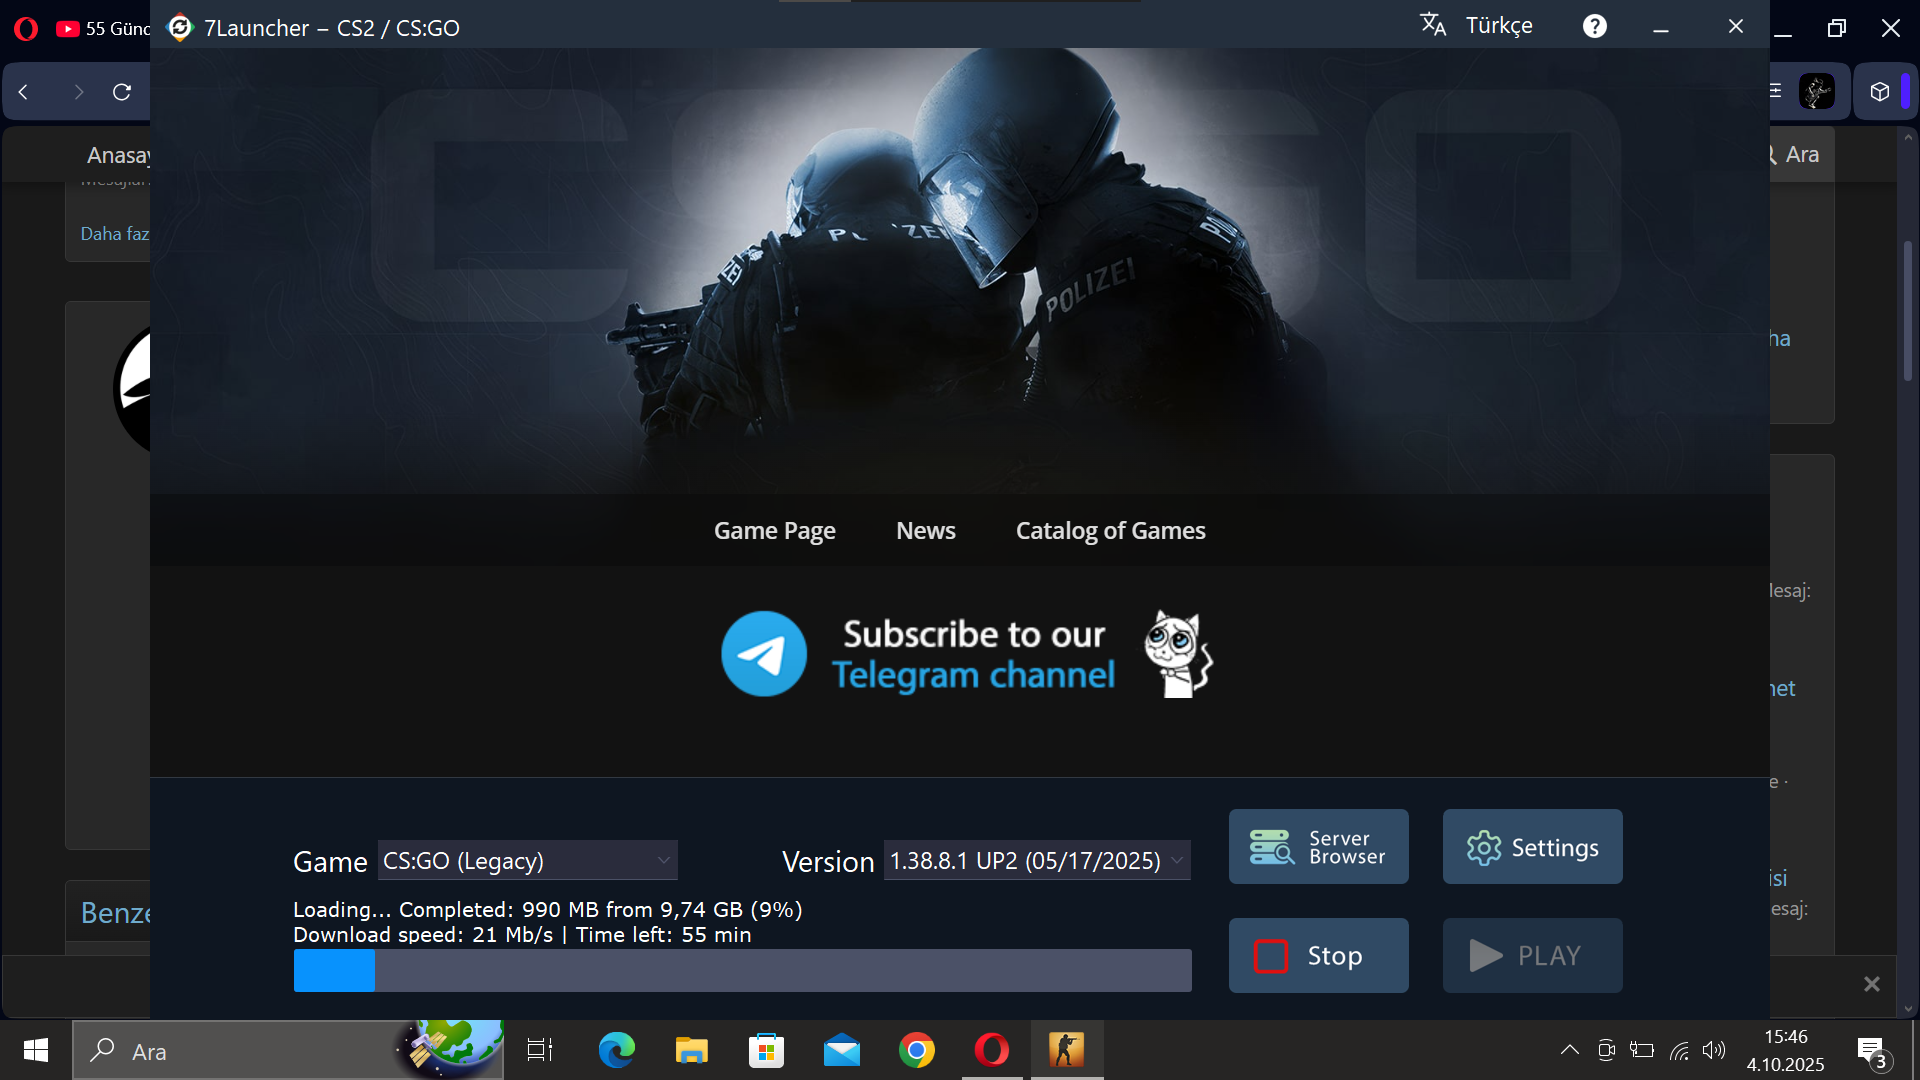Click the Subscribe to Telegram channel banner
The width and height of the screenshot is (1920, 1080).
[973, 655]
